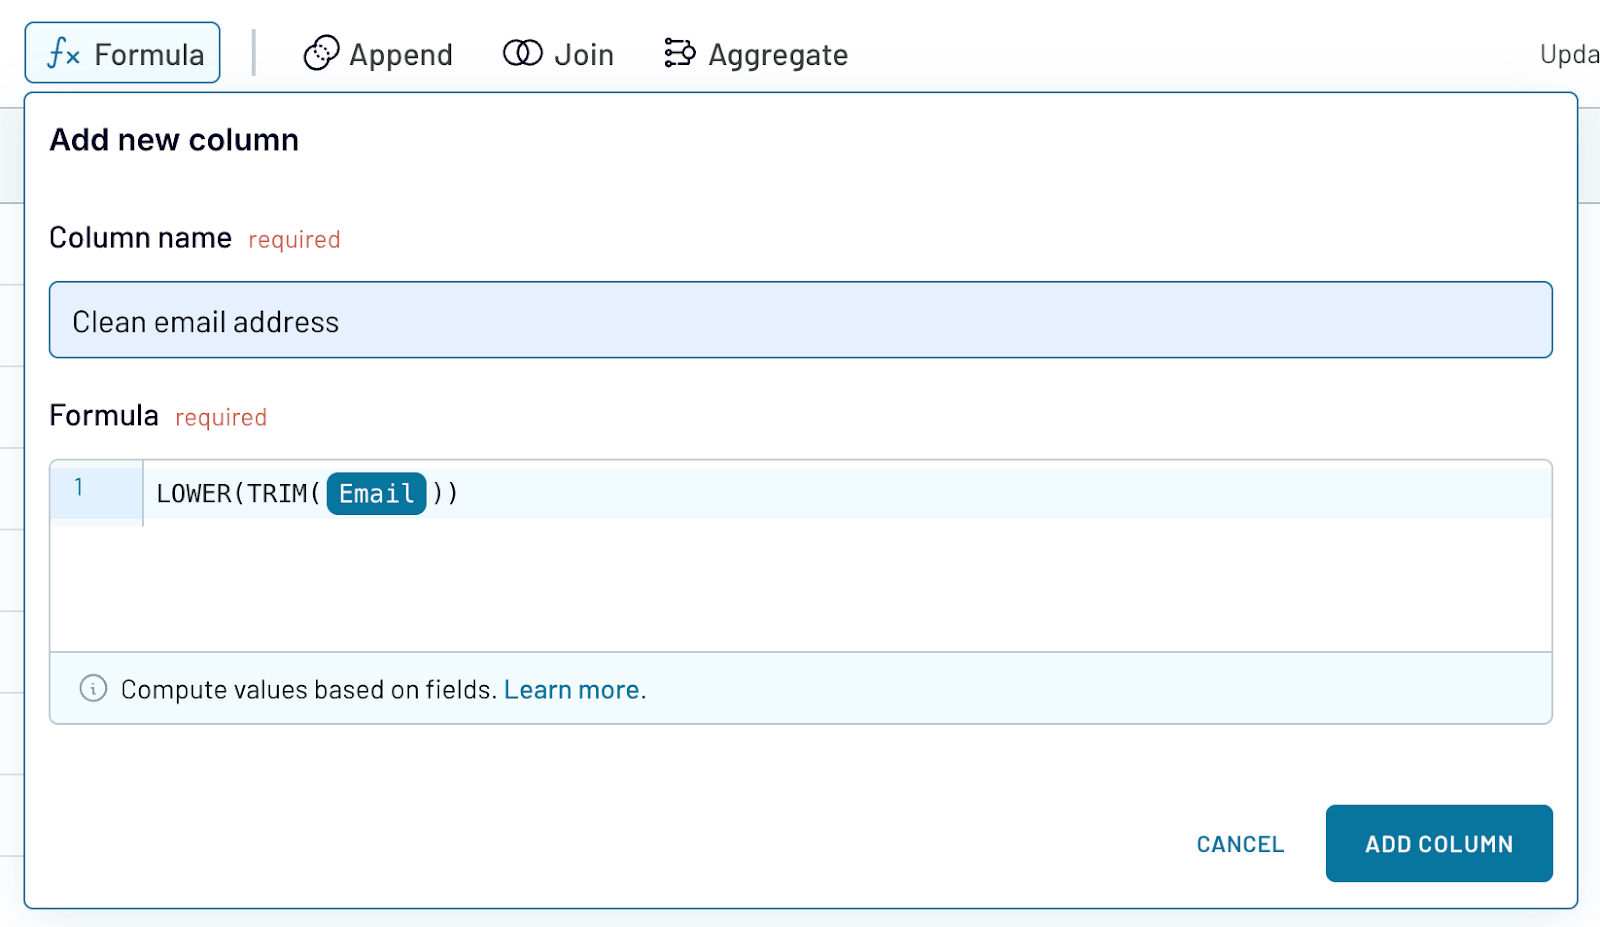Click the LOWER function text in formula
Screen dimensions: 1600x927
[x=193, y=493]
